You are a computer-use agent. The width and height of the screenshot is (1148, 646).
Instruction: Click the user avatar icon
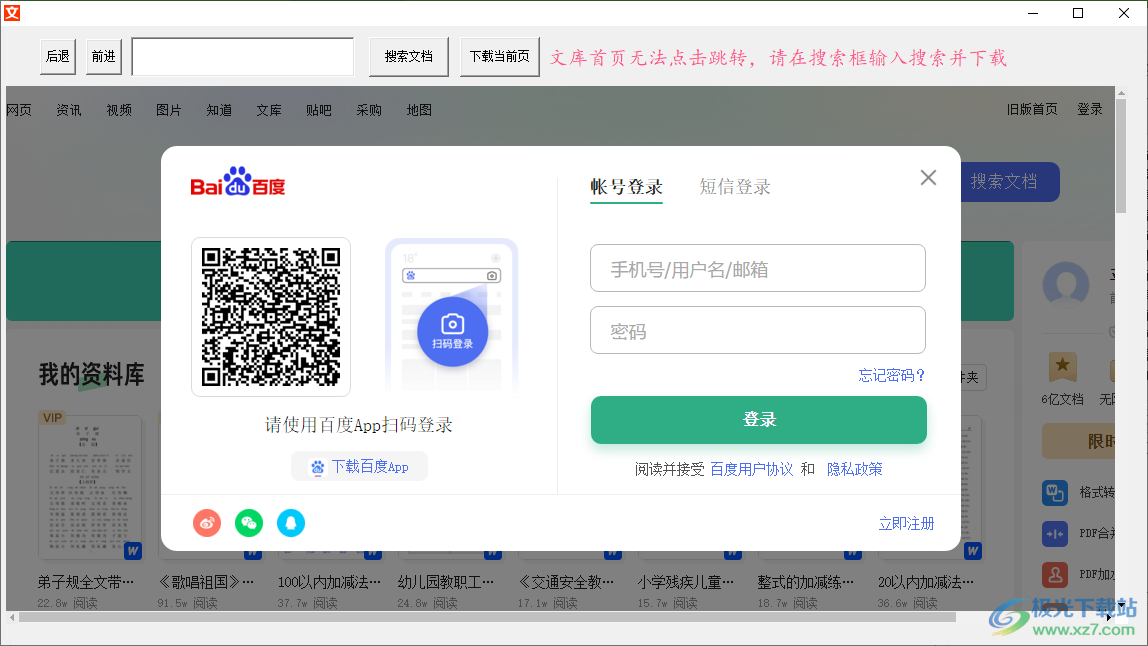(x=1066, y=284)
